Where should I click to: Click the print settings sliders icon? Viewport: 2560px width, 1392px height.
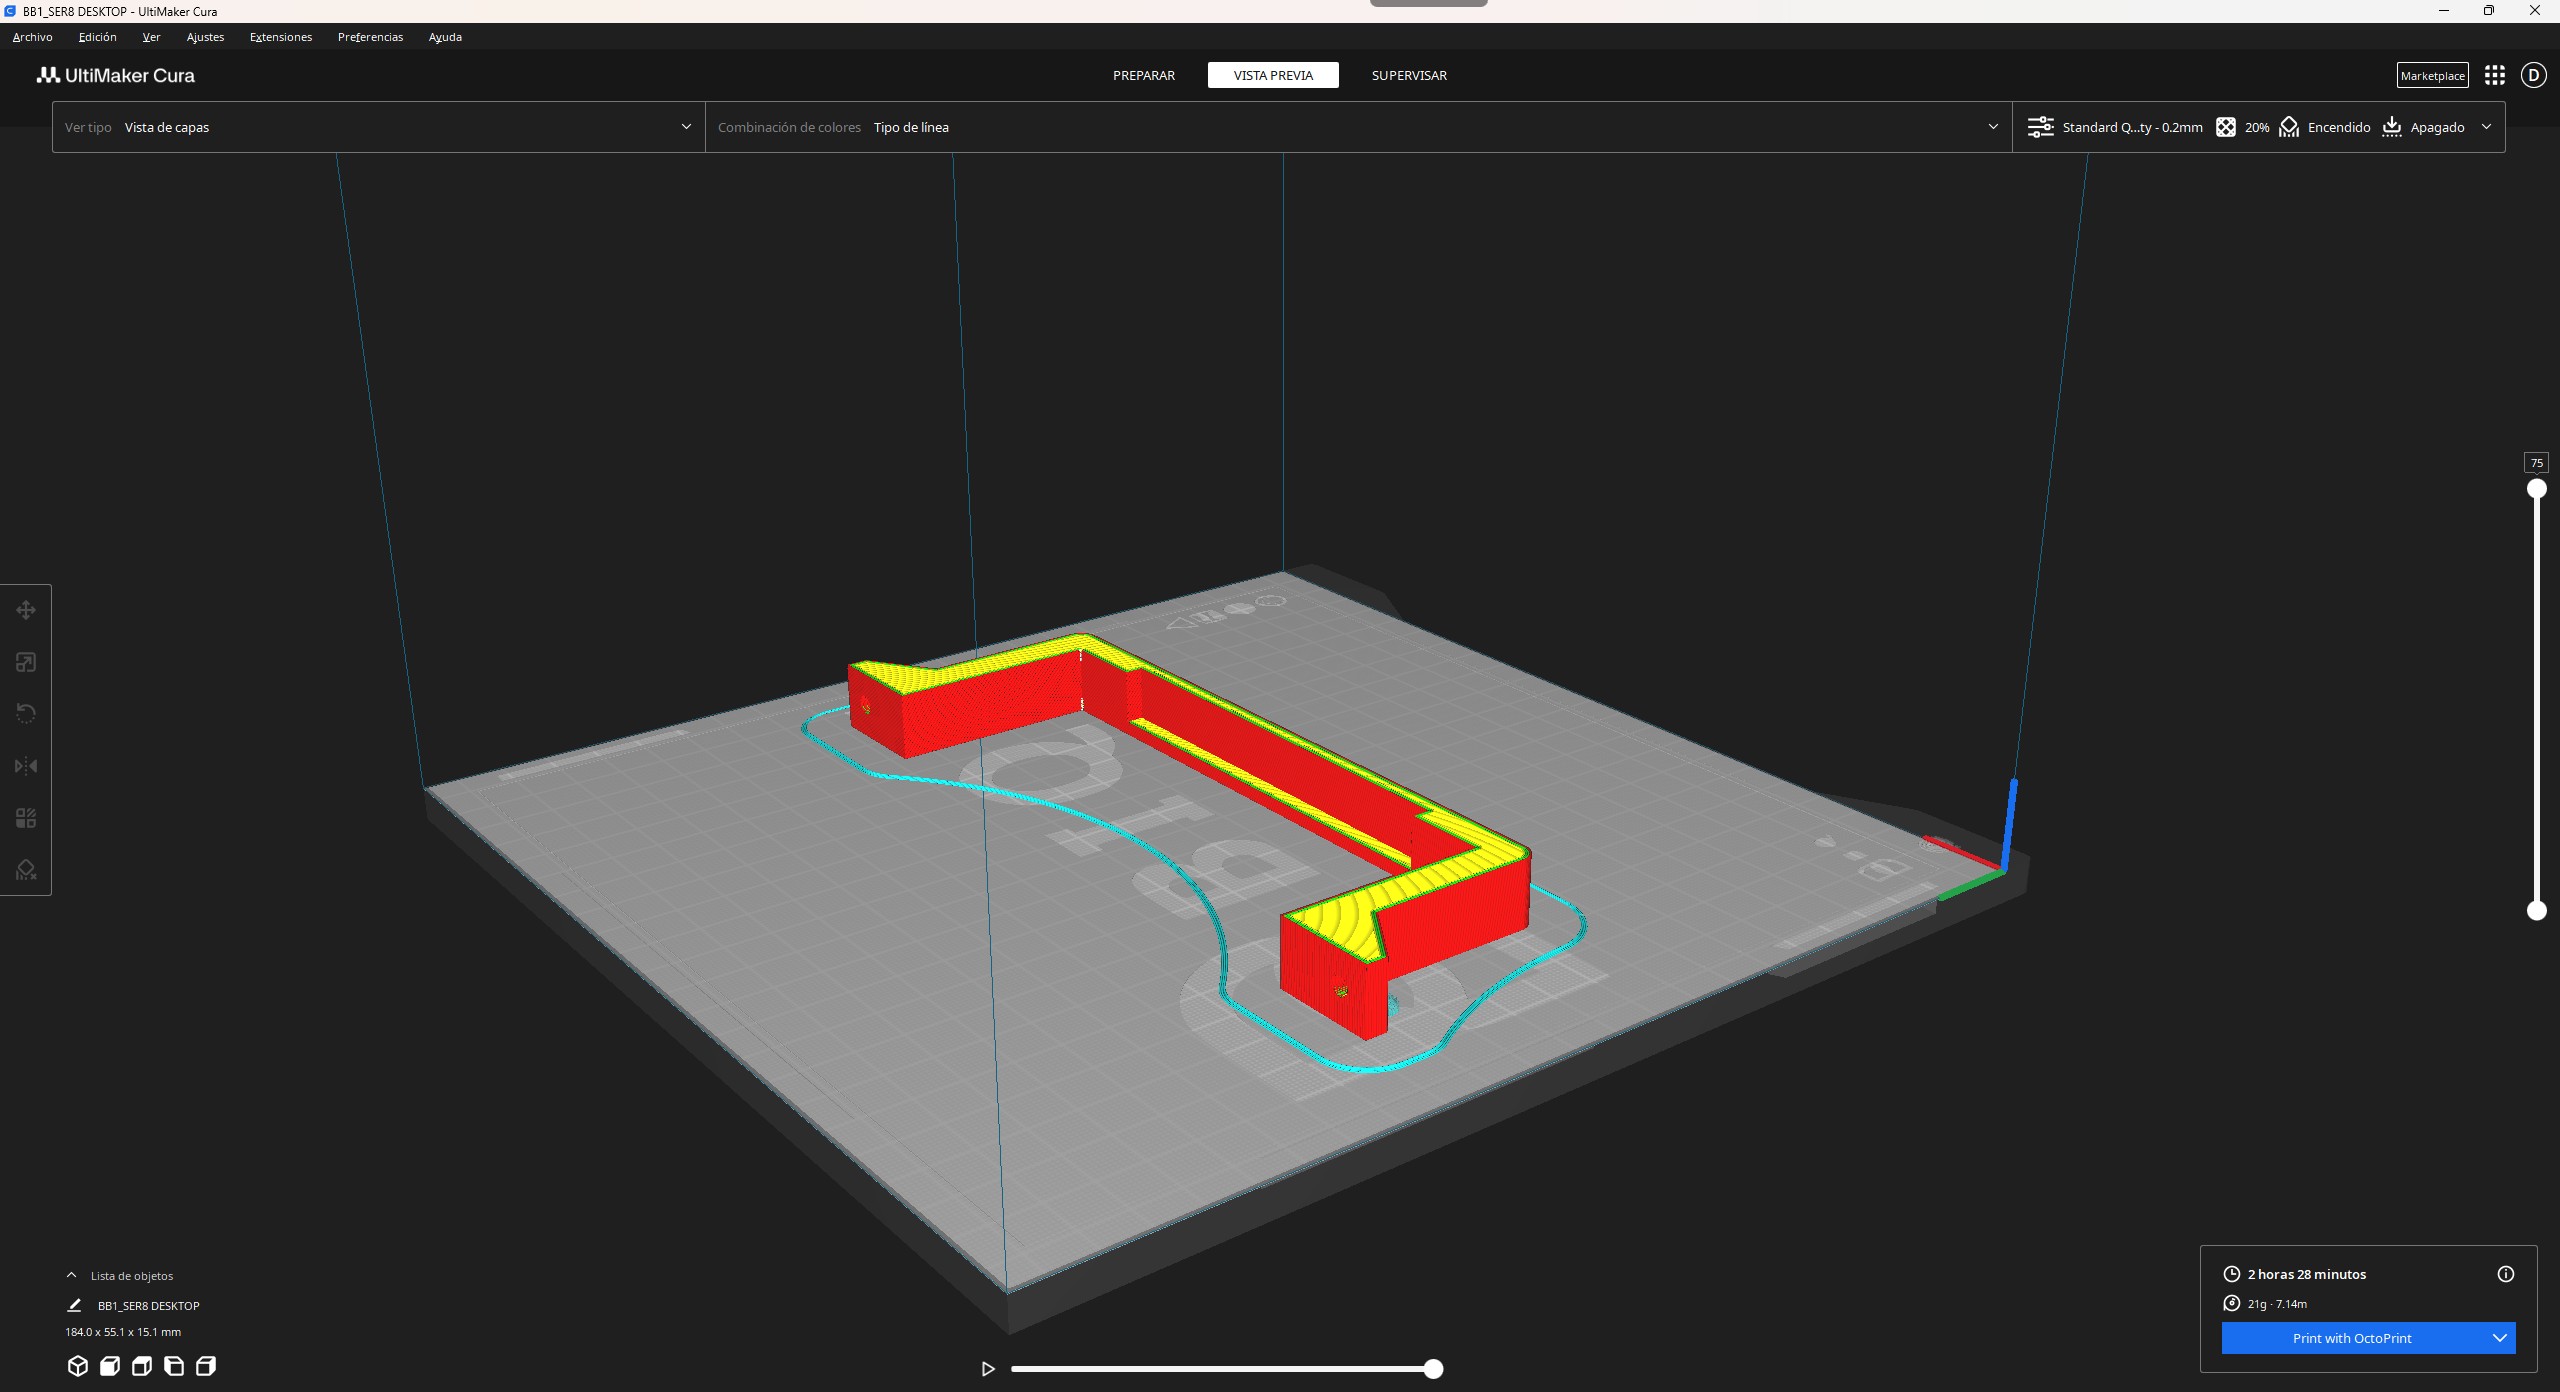pyautogui.click(x=2041, y=127)
